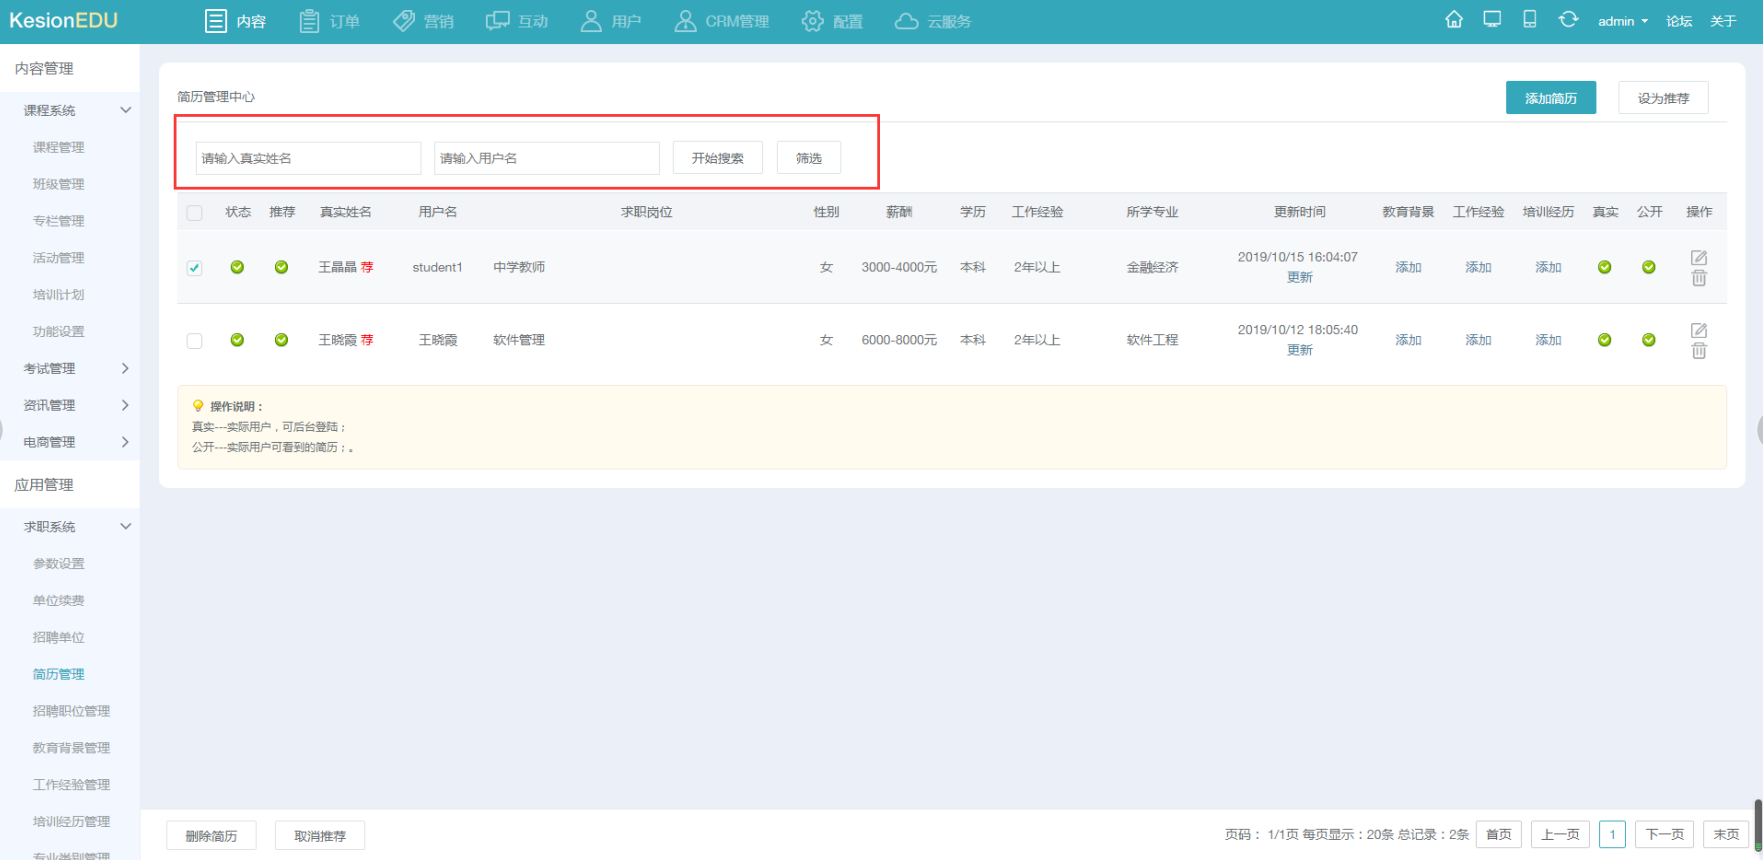Open 论坛 link in header
The height and width of the screenshot is (860, 1763).
pos(1679,21)
